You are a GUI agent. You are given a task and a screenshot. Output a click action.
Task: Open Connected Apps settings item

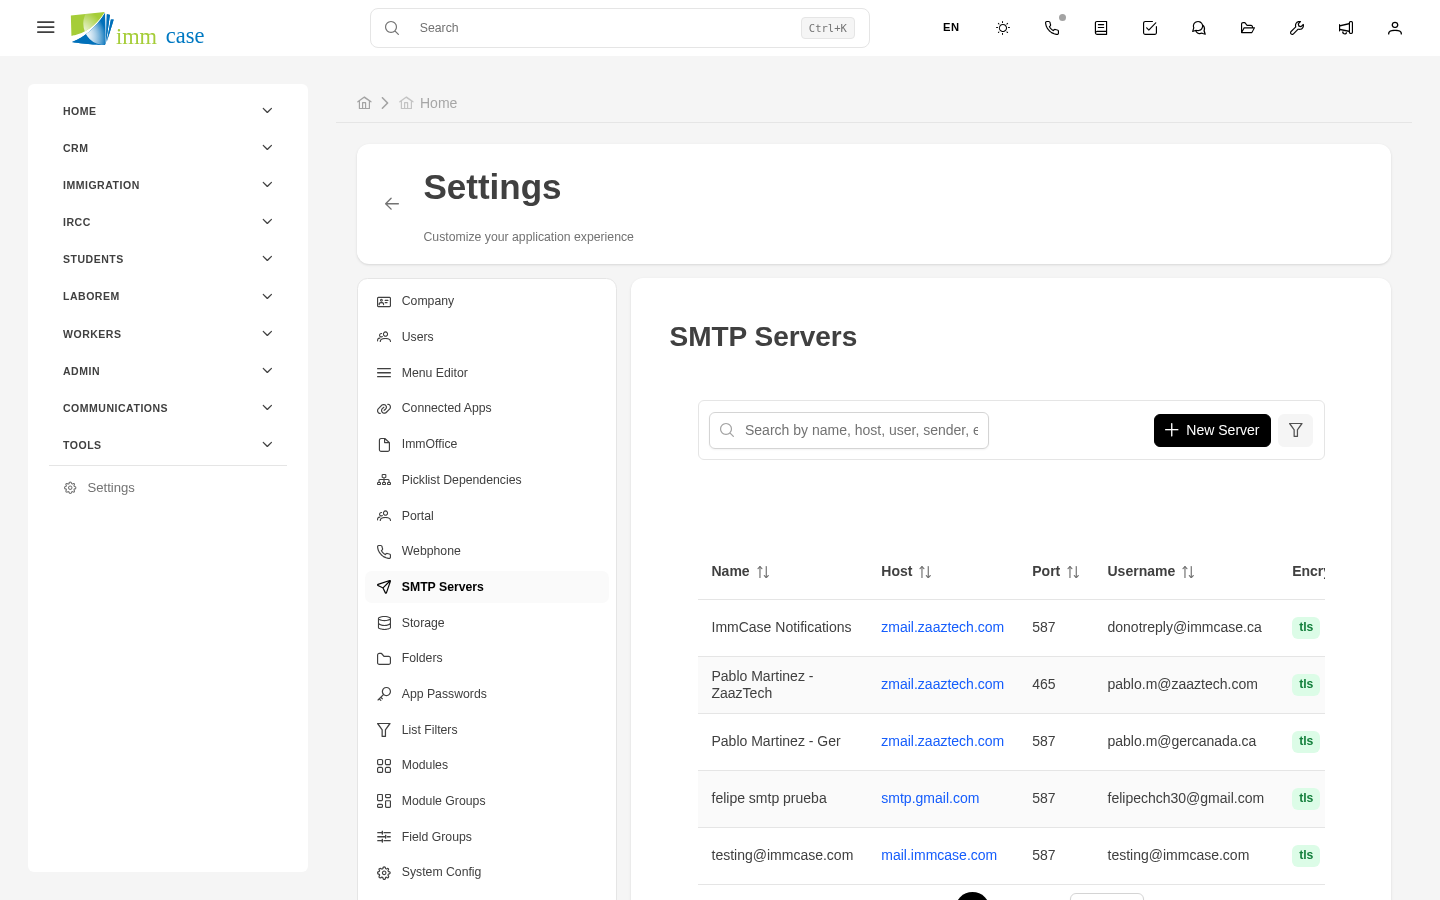point(487,408)
